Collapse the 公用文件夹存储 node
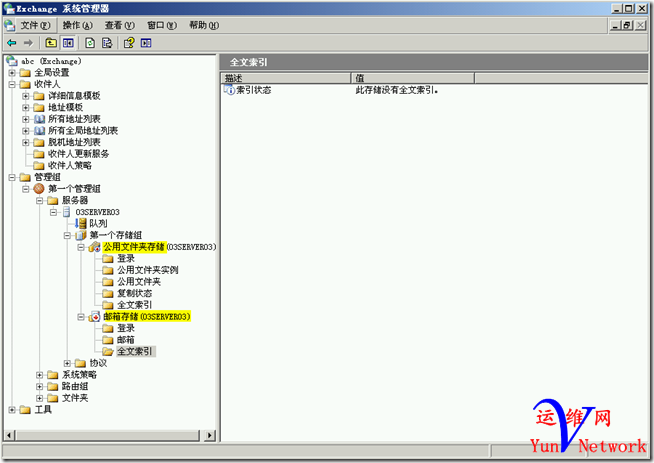The image size is (654, 463). click(x=81, y=247)
